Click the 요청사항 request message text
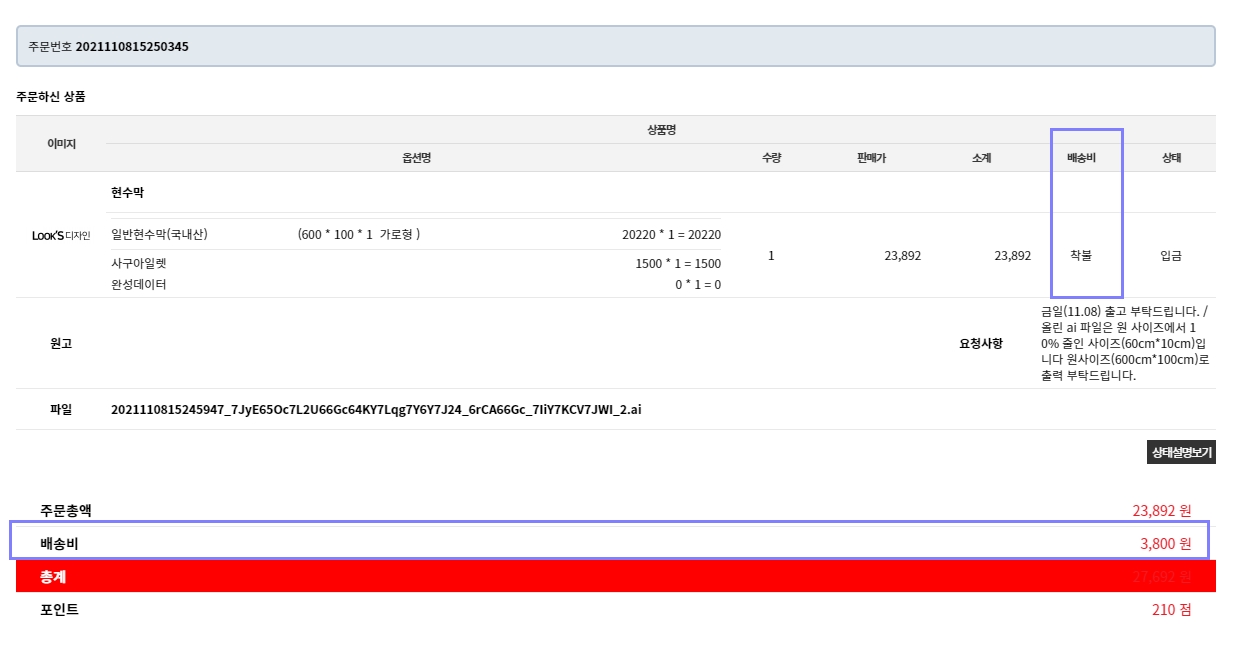The width and height of the screenshot is (1233, 651). pos(1125,343)
